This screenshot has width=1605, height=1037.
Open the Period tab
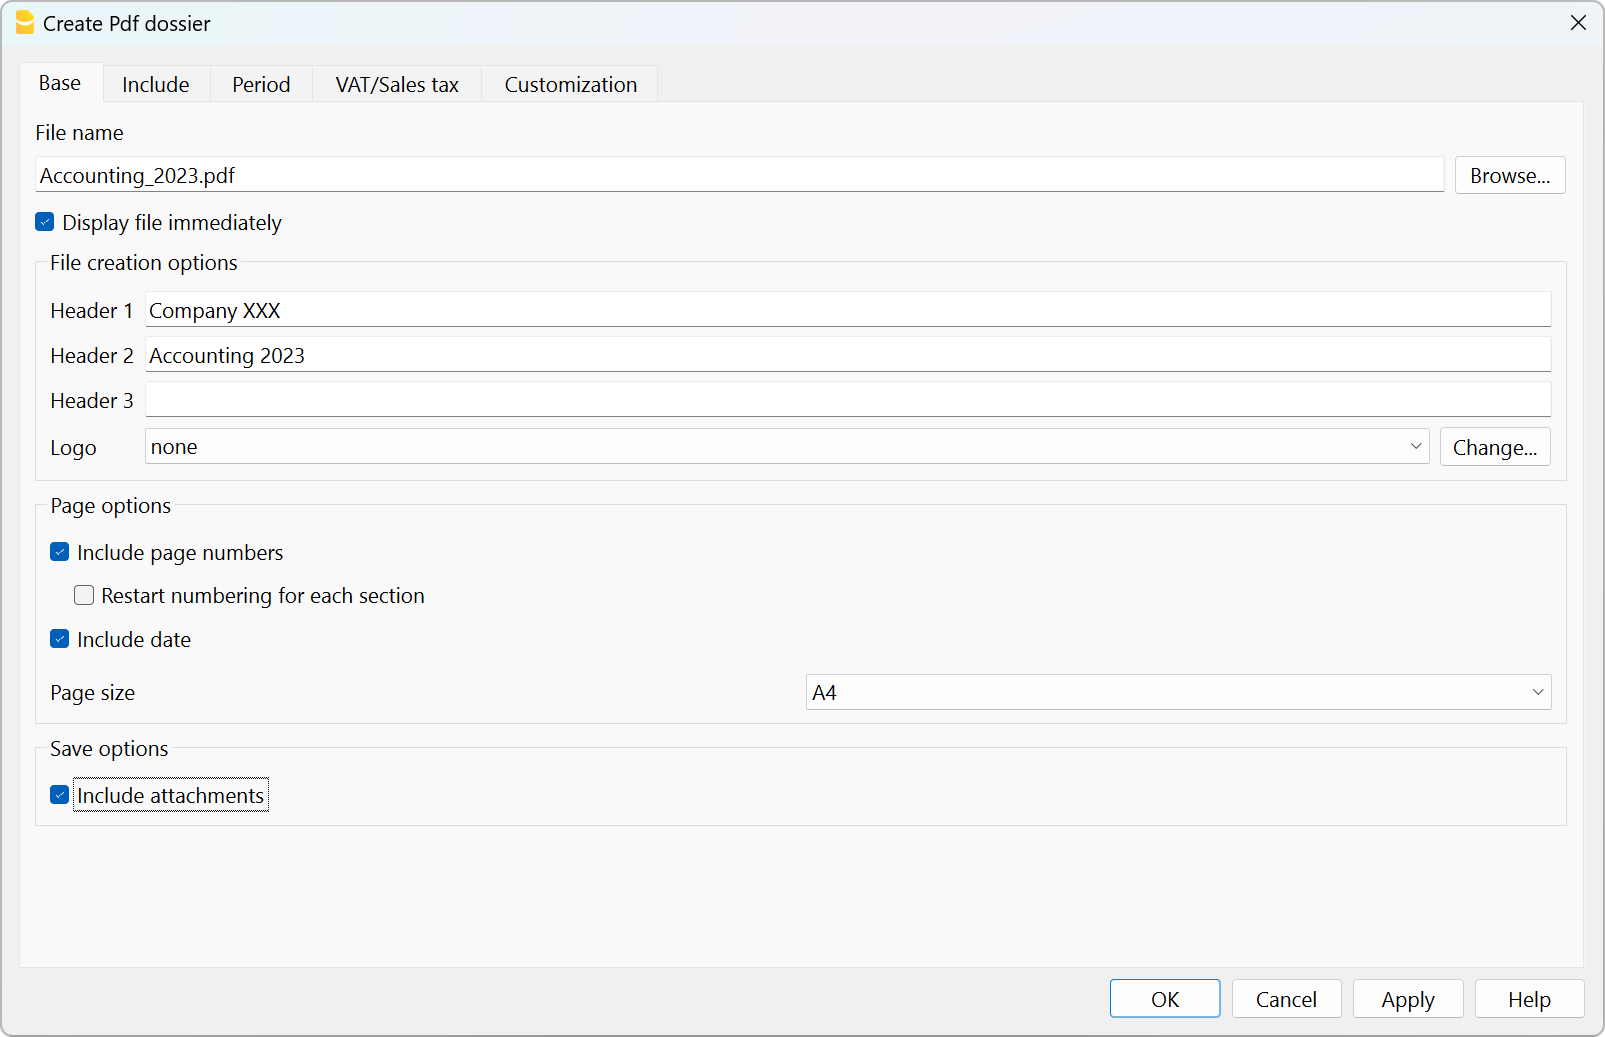tap(261, 85)
